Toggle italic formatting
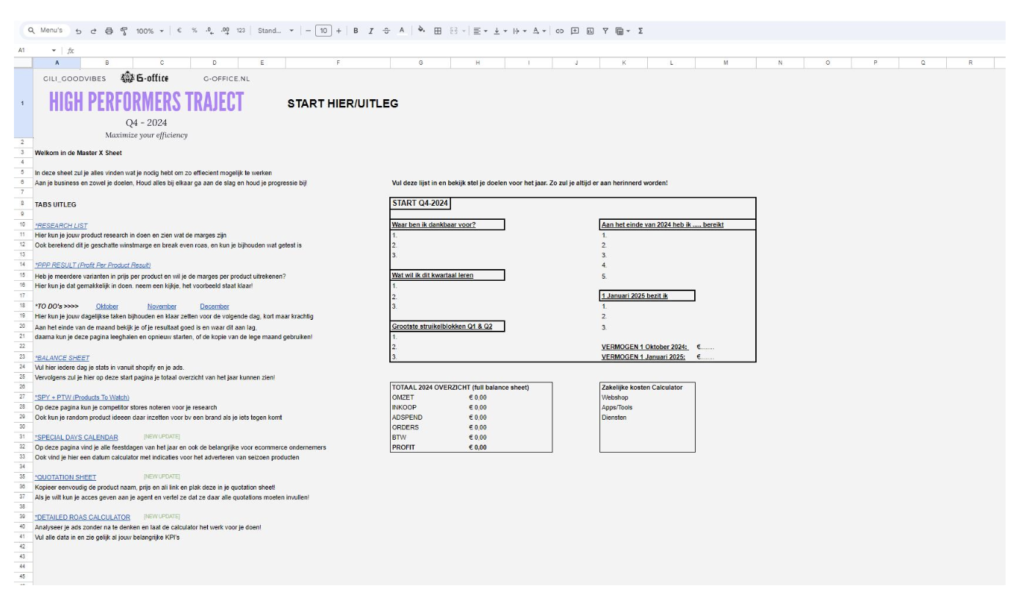 (371, 31)
